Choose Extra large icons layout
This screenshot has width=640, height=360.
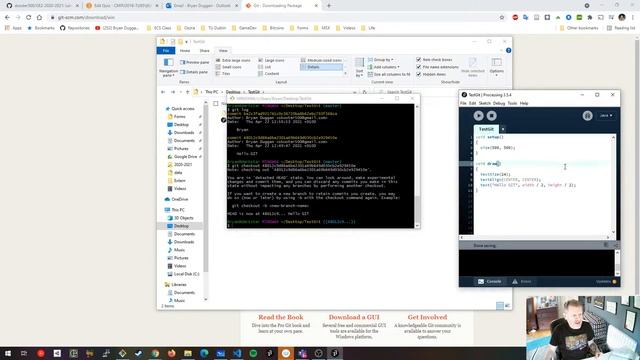[233, 60]
